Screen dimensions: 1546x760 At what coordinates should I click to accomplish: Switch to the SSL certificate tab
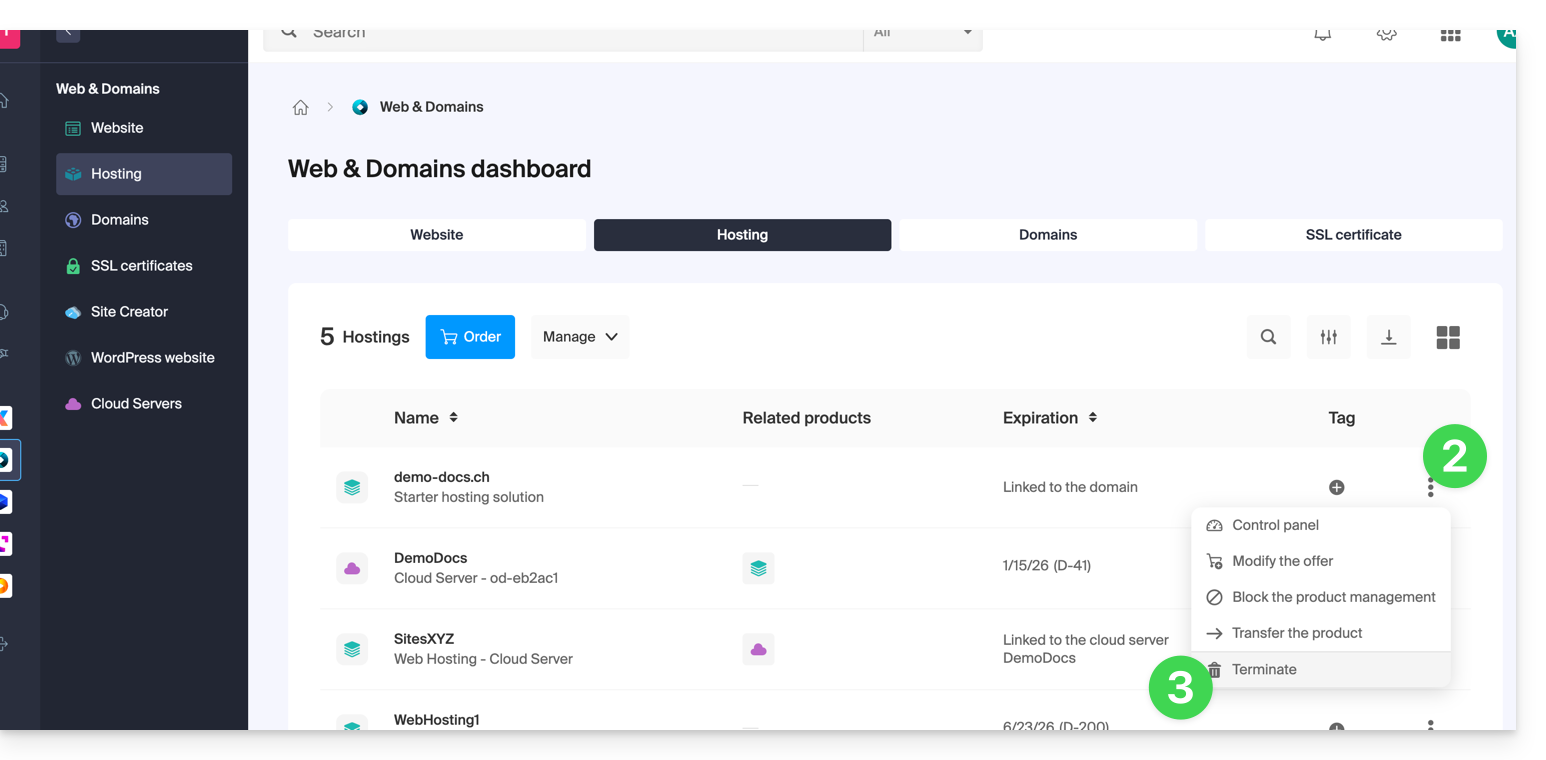click(1353, 235)
